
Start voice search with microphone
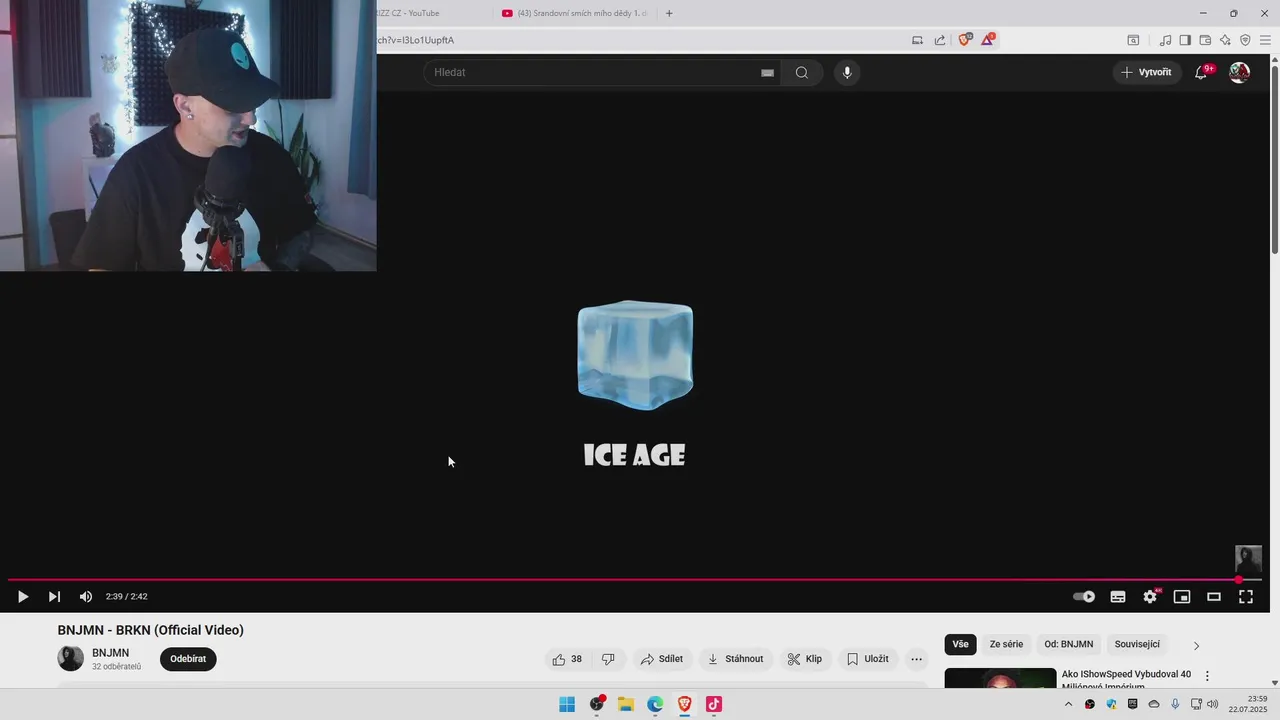[847, 72]
